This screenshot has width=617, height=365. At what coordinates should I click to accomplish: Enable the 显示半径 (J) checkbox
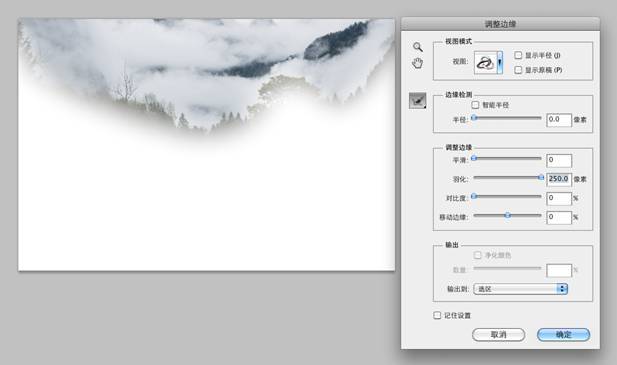click(x=518, y=55)
